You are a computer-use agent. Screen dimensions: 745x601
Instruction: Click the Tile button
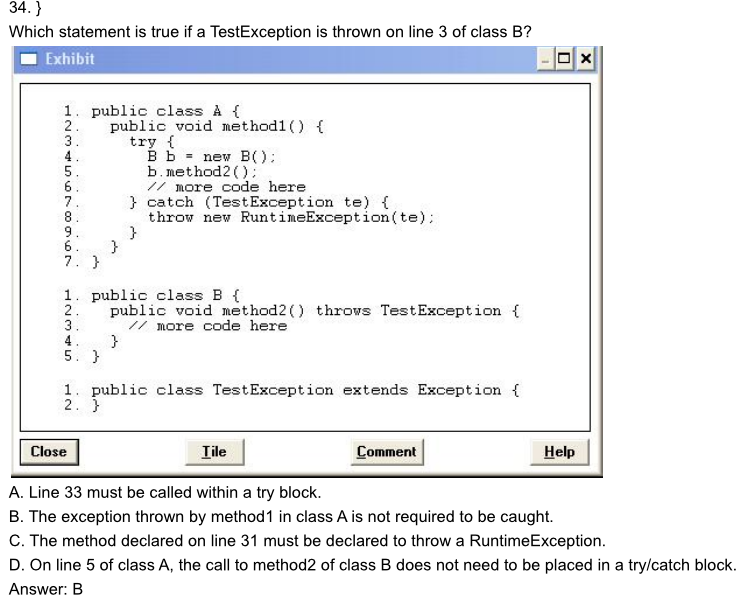pos(214,452)
